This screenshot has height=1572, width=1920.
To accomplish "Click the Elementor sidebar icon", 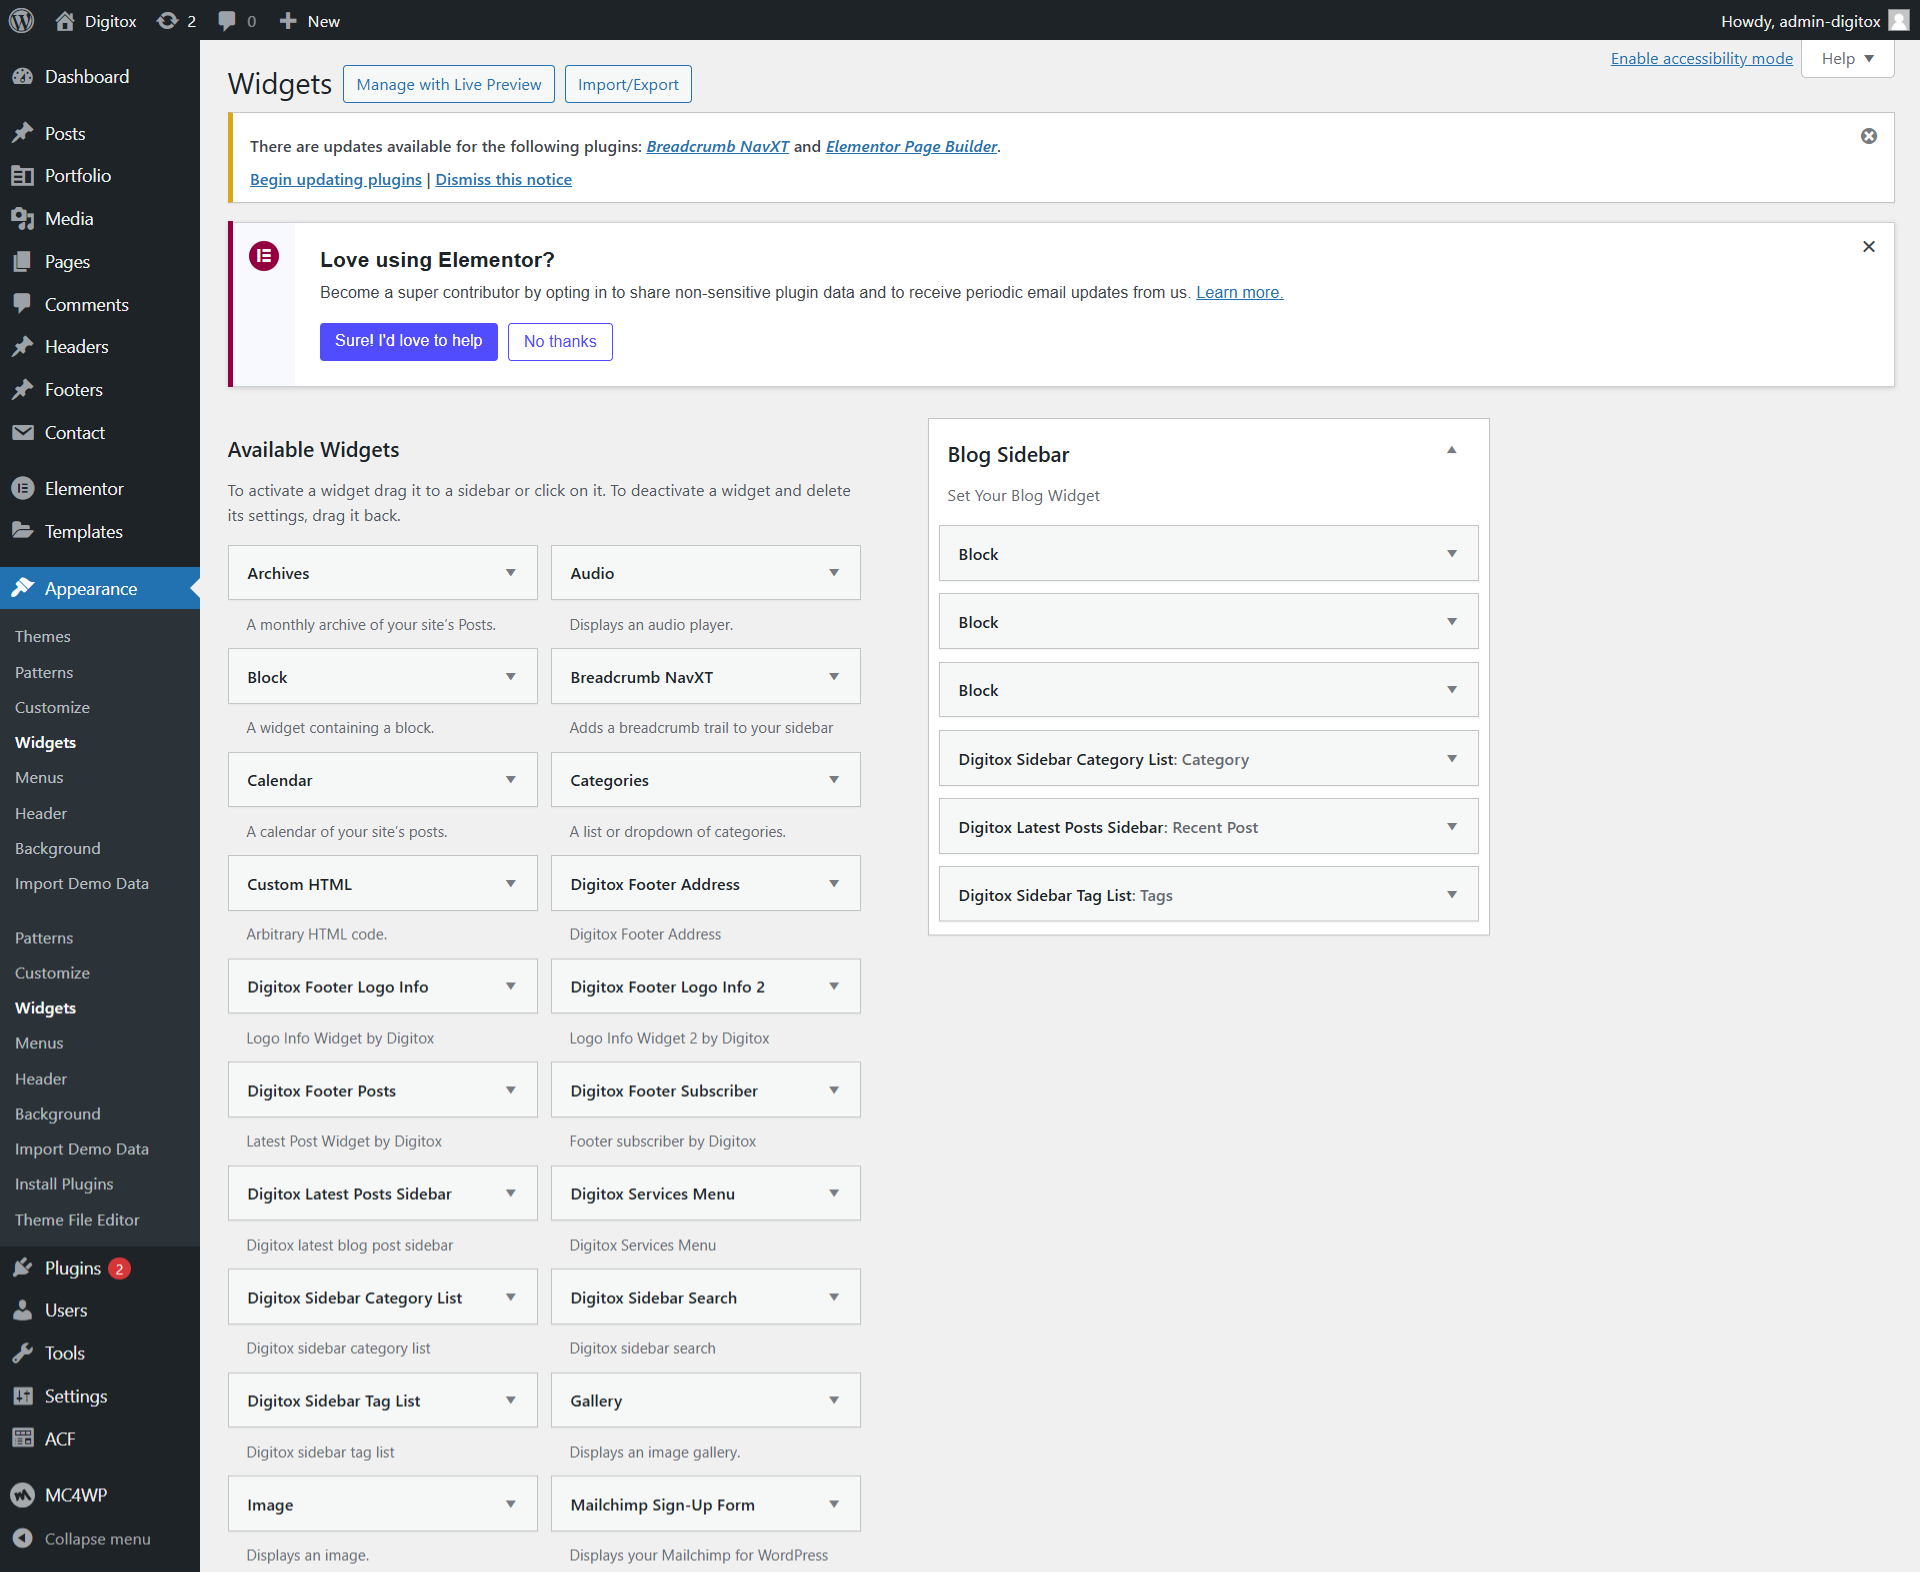I will (23, 489).
